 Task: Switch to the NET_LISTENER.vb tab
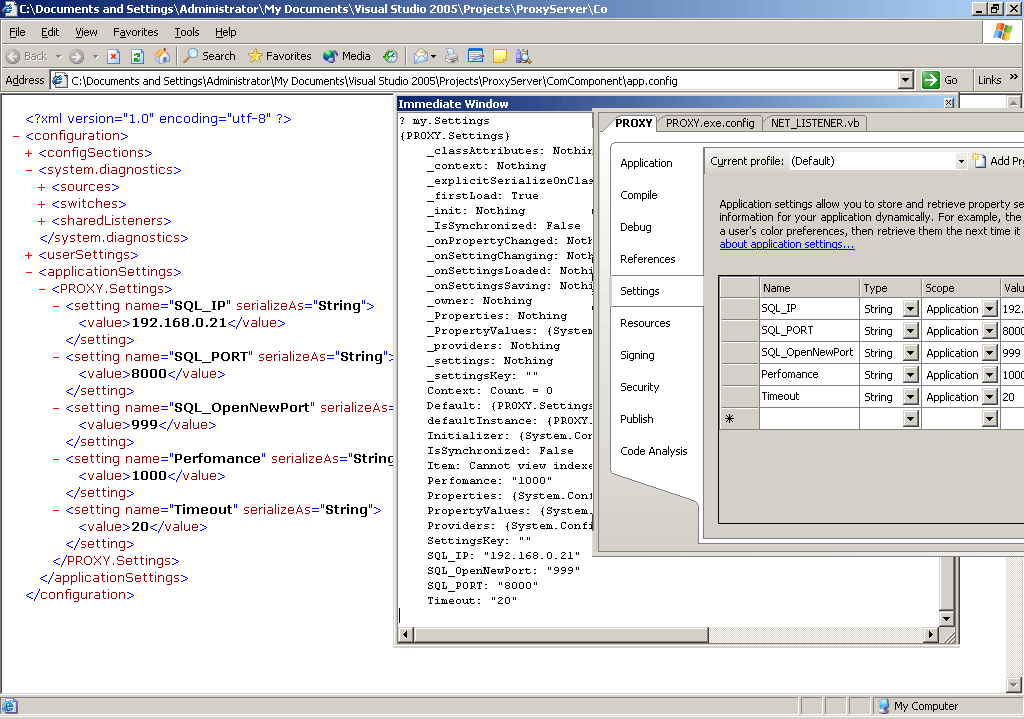pos(815,123)
